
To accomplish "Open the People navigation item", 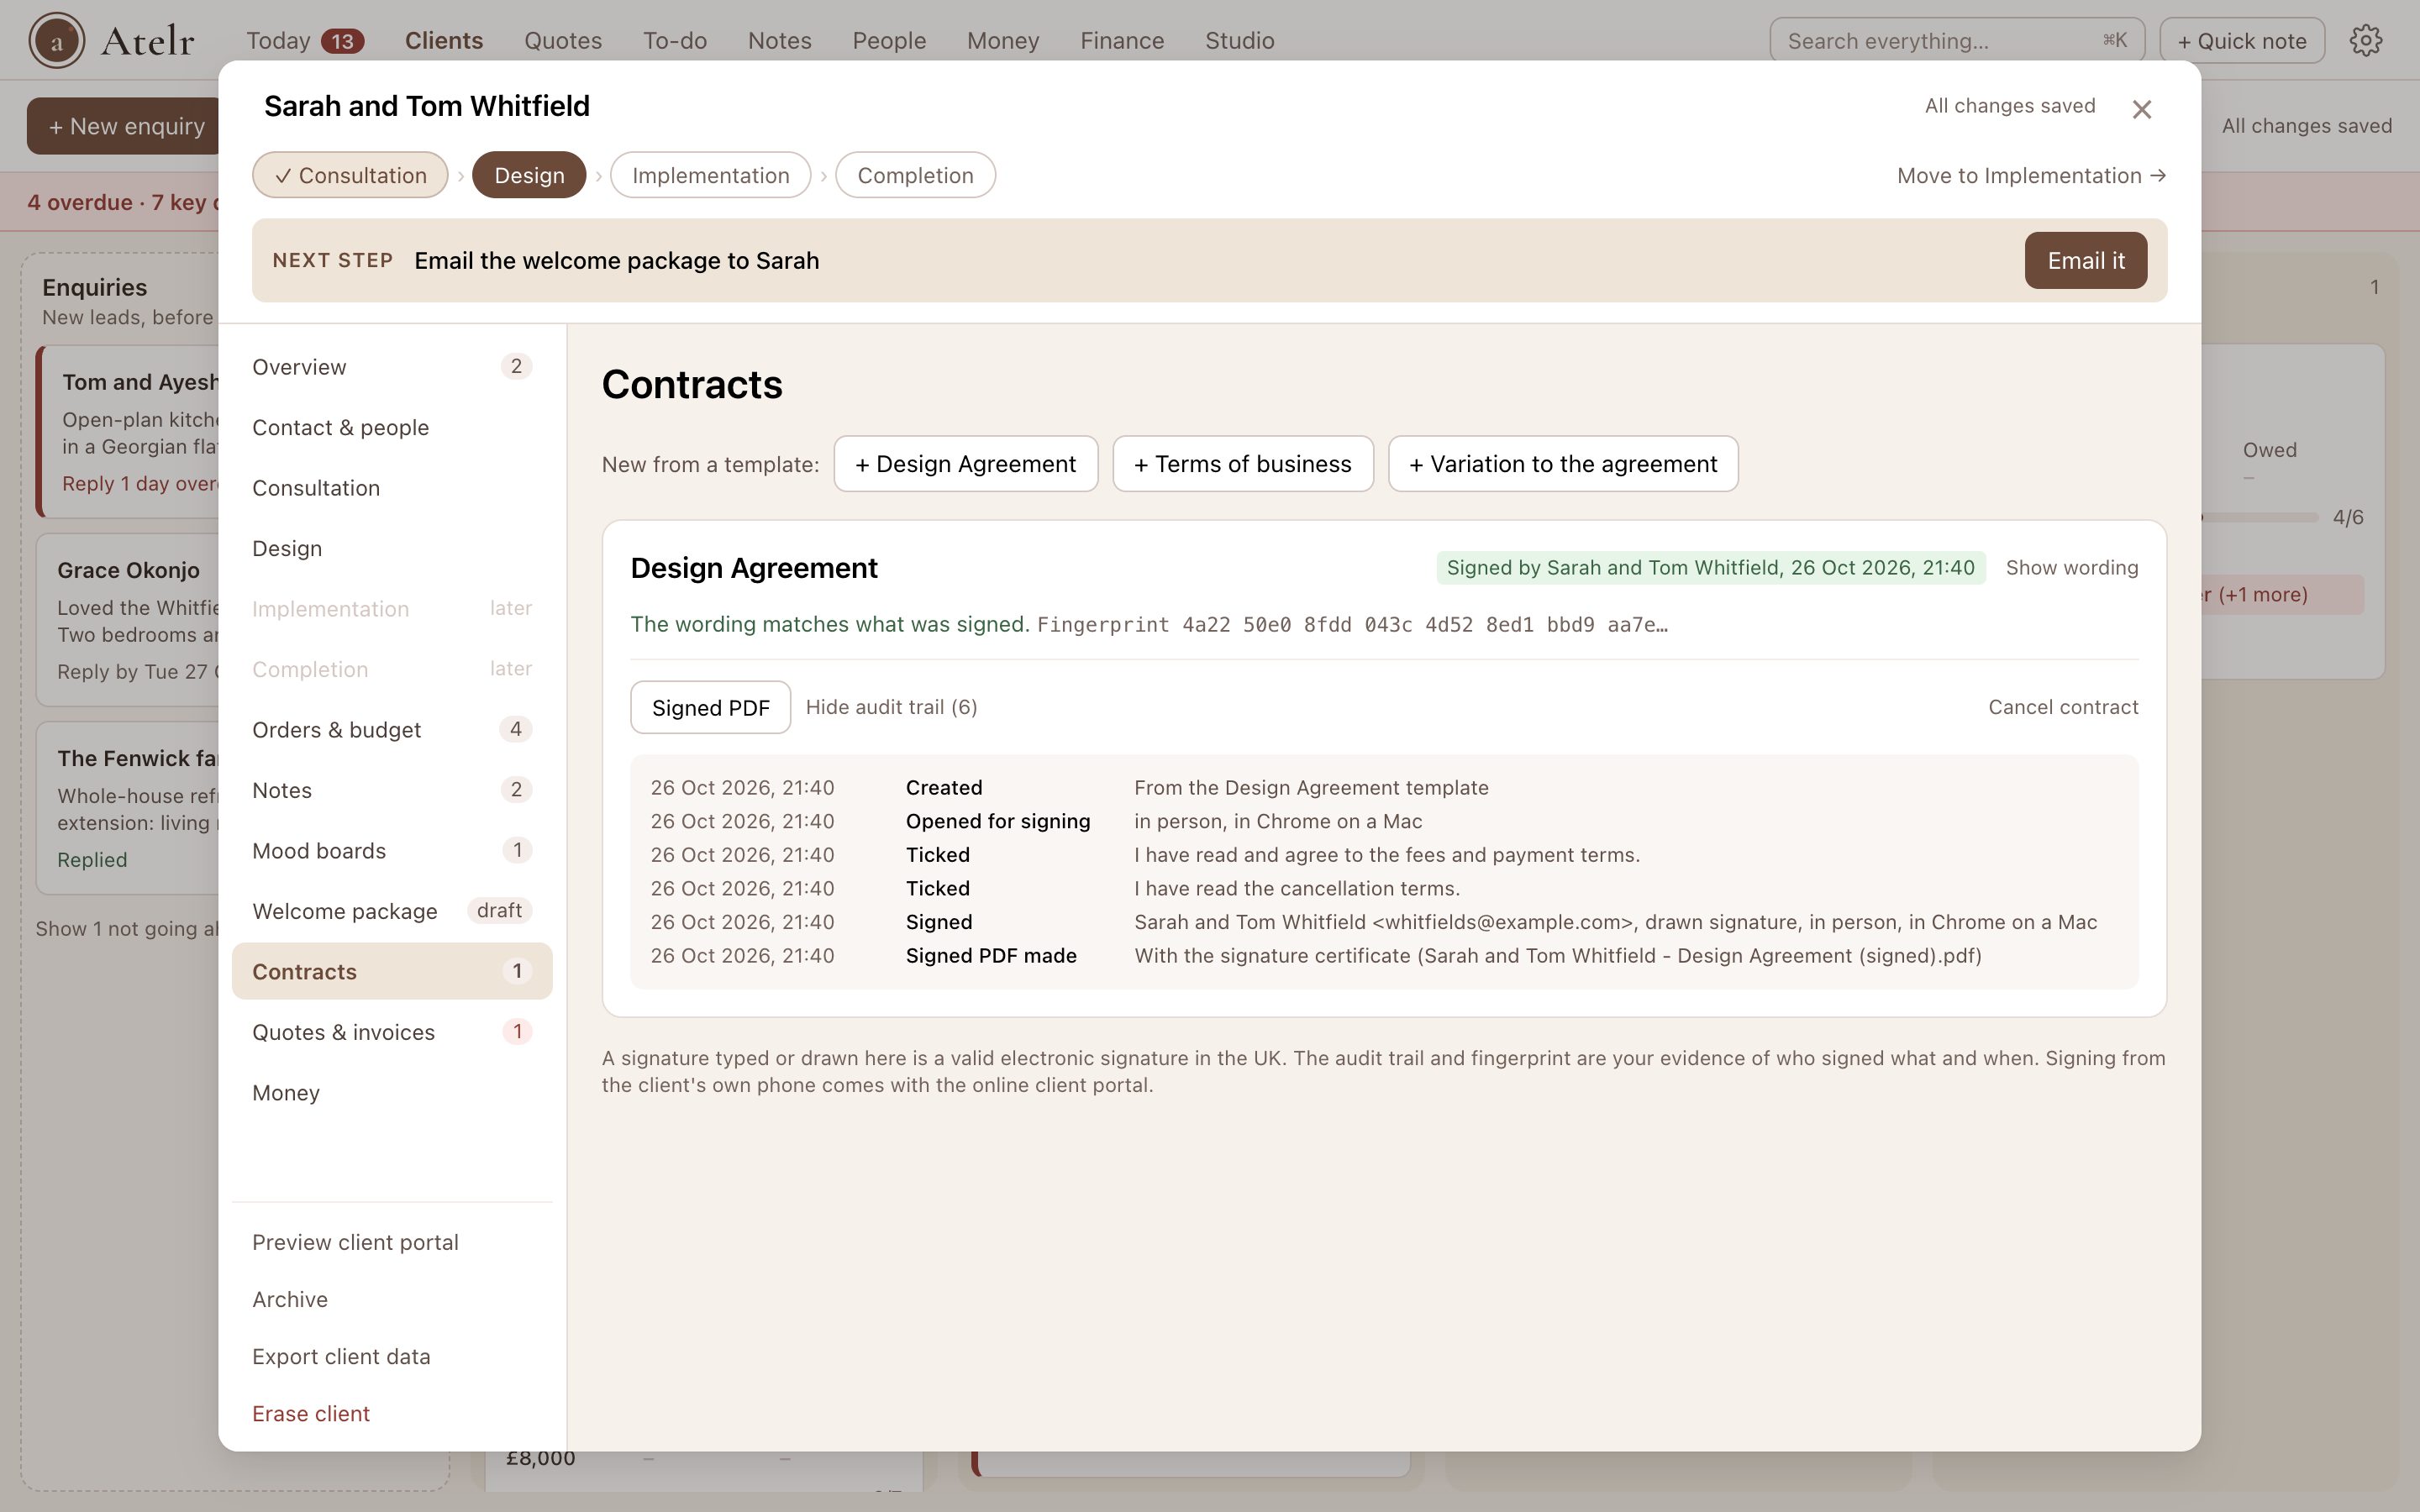I will click(889, 40).
